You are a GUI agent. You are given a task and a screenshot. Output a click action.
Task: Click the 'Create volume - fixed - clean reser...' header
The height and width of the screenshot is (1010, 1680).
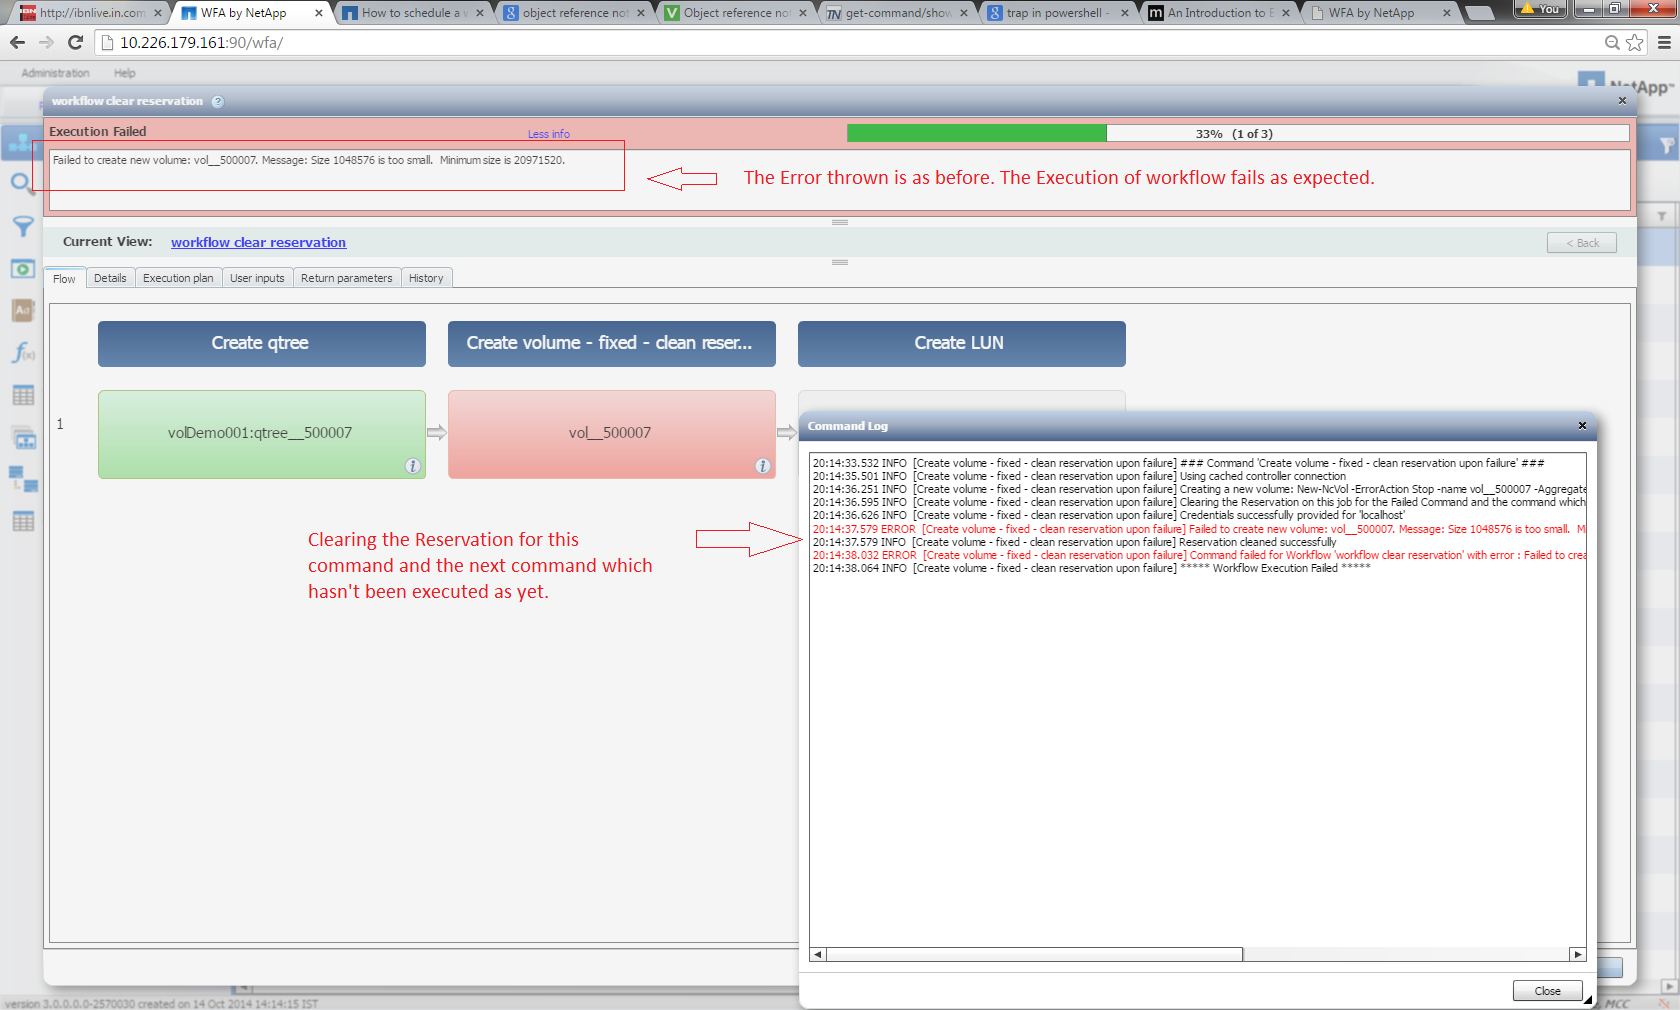click(612, 343)
